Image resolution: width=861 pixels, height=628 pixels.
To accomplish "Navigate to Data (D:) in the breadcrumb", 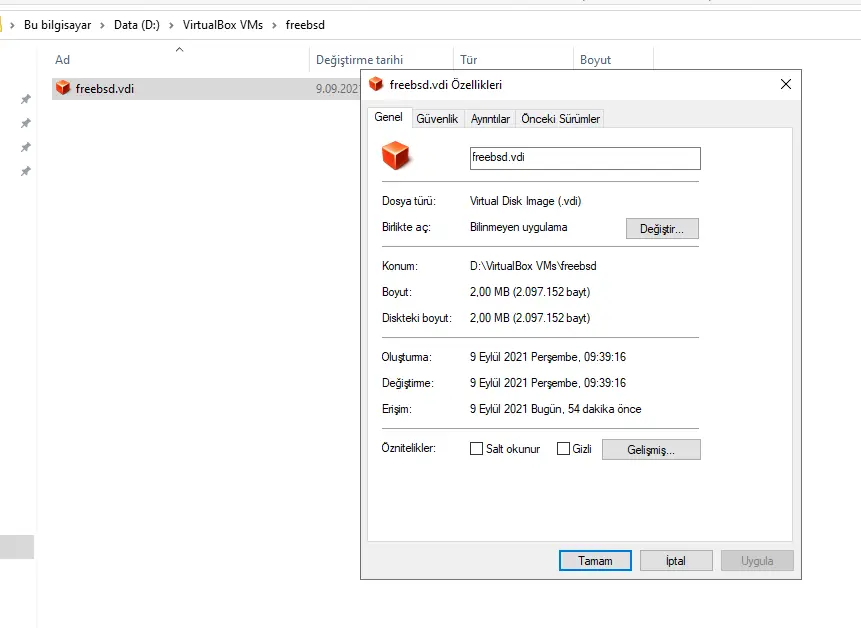I will coord(137,25).
